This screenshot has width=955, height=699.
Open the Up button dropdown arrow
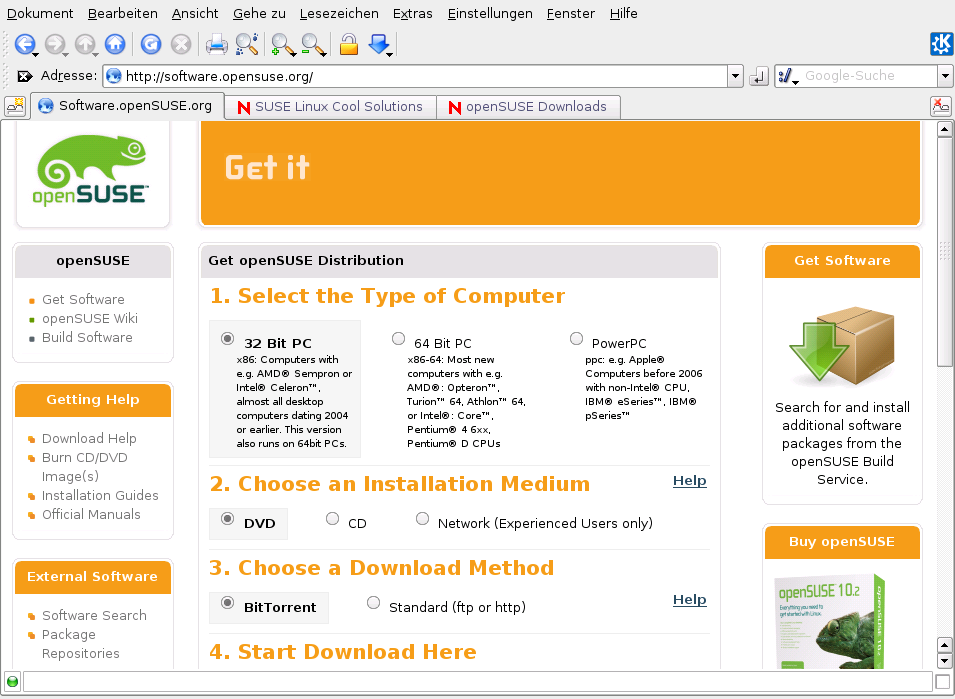click(x=96, y=55)
